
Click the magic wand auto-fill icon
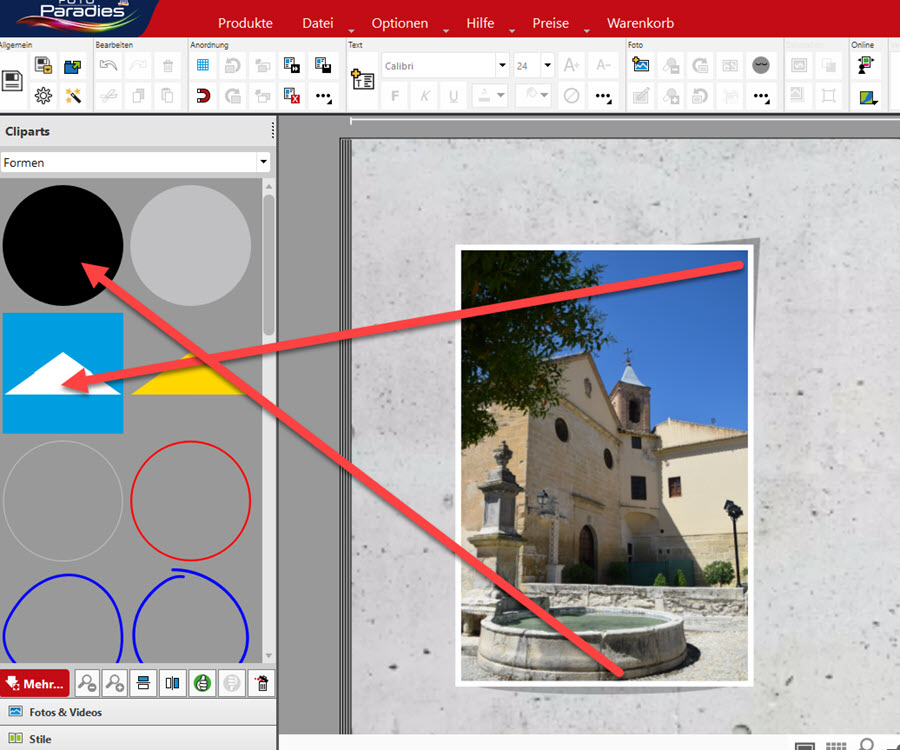point(73,96)
